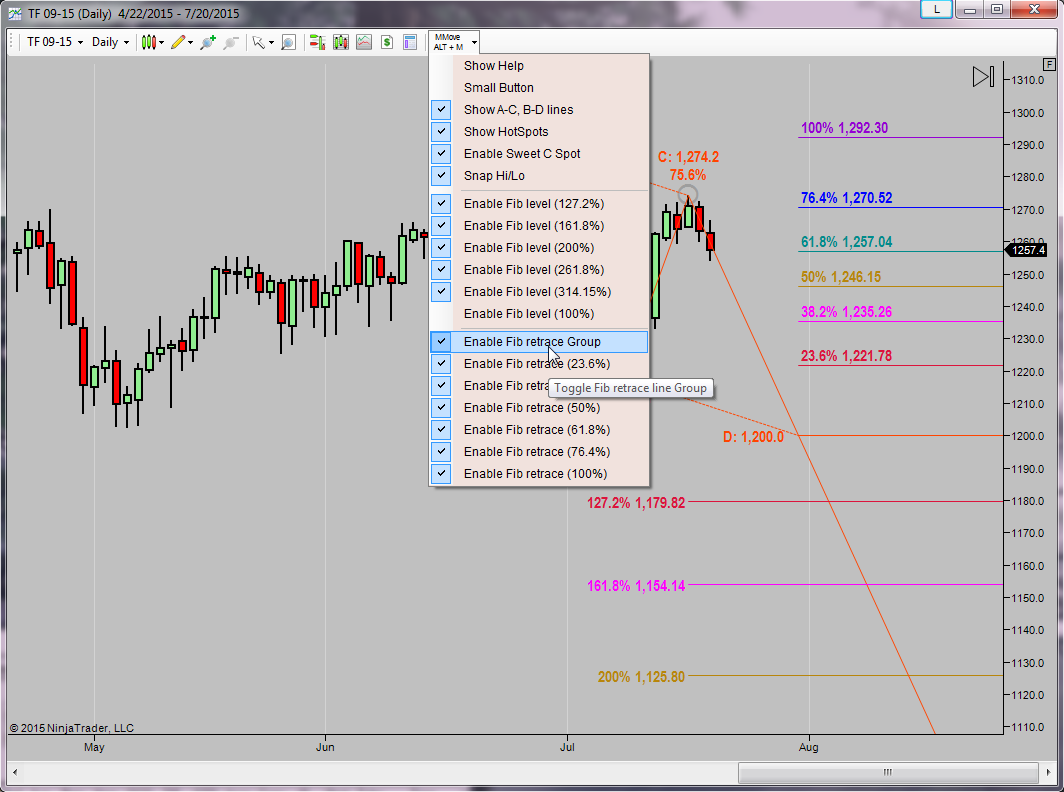Click the zoom in magnifier icon
The width and height of the screenshot is (1064, 792).
[207, 42]
